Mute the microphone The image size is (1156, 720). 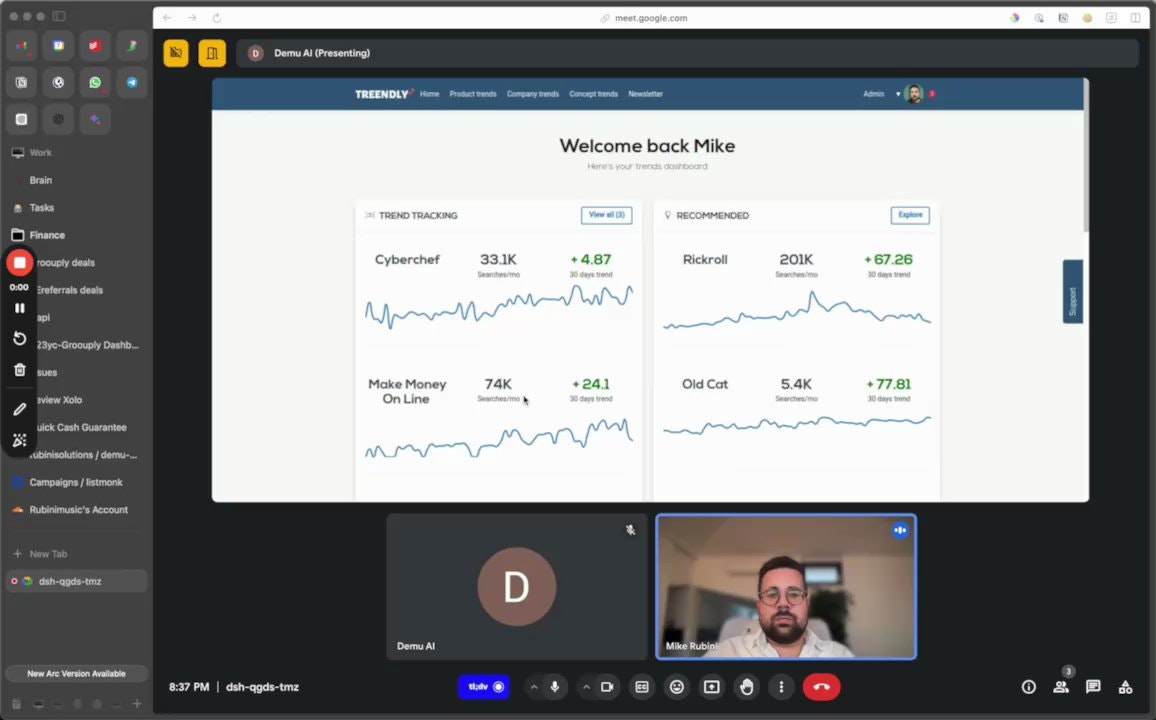click(555, 687)
